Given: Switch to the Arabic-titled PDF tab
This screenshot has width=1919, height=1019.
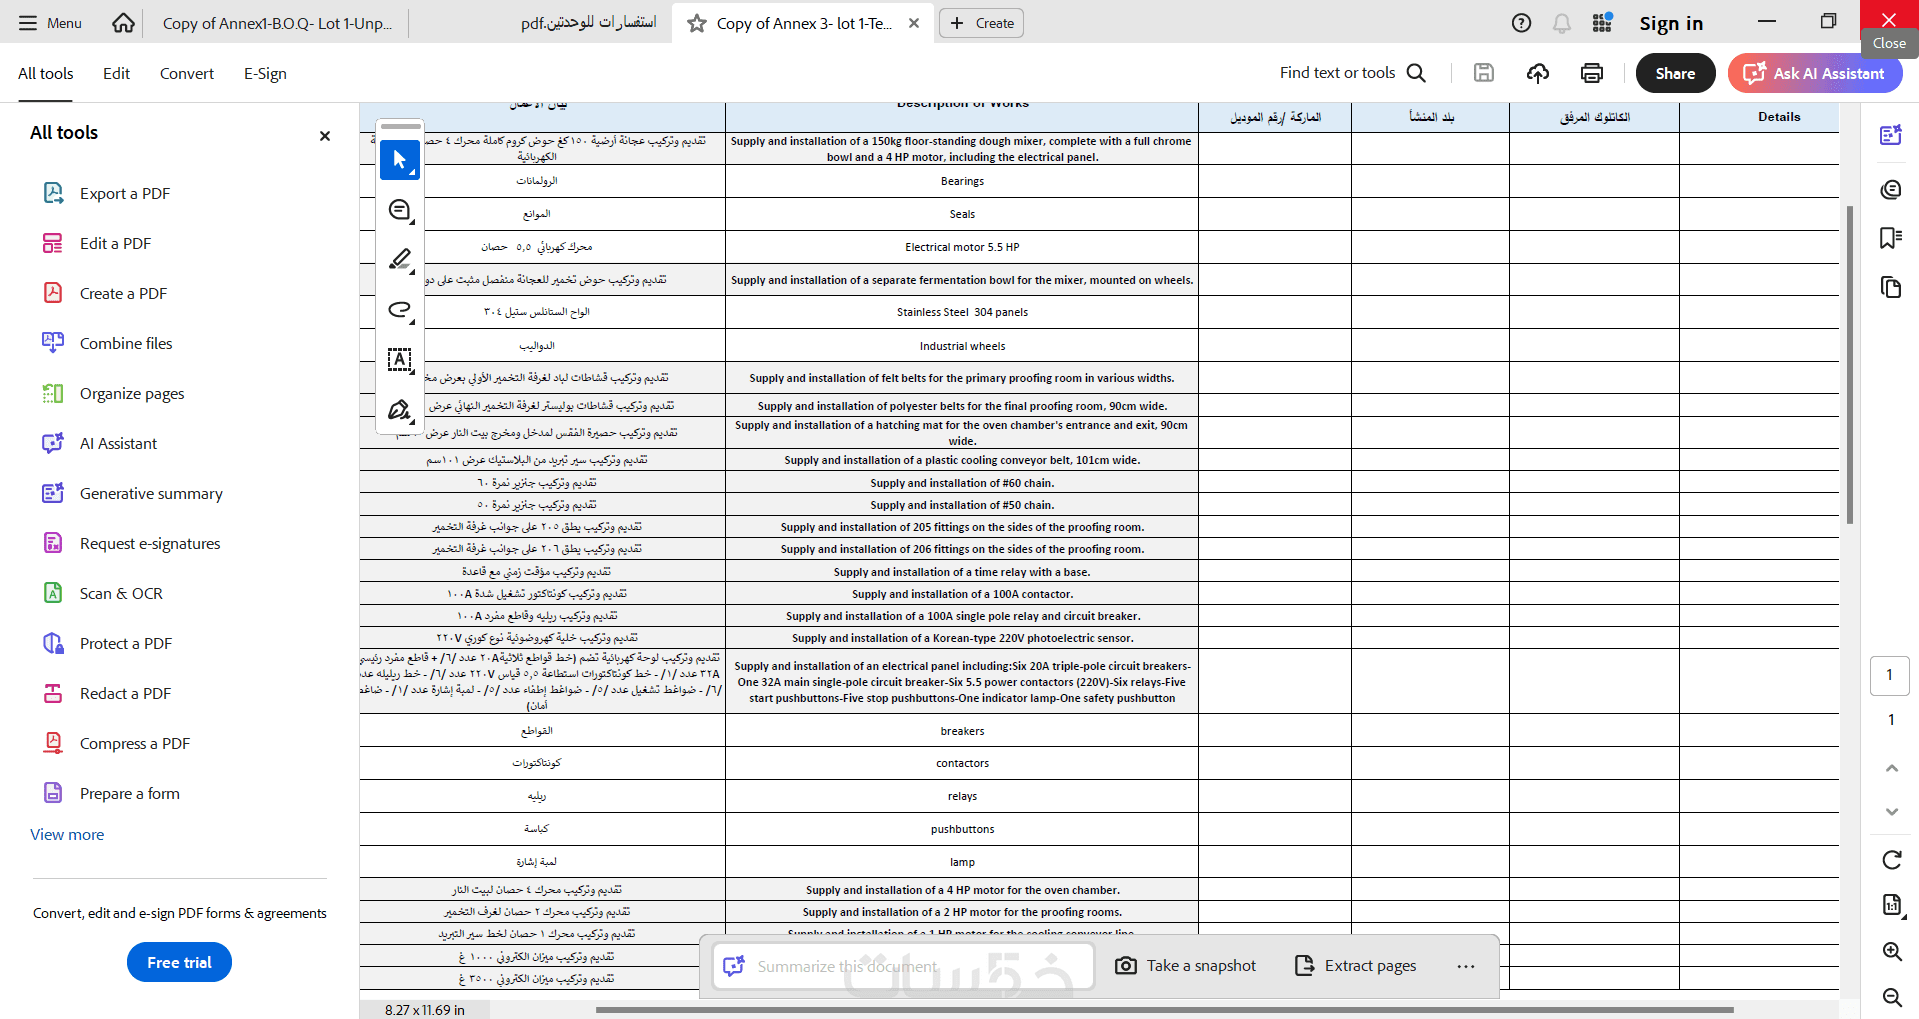Looking at the screenshot, I should (x=588, y=23).
